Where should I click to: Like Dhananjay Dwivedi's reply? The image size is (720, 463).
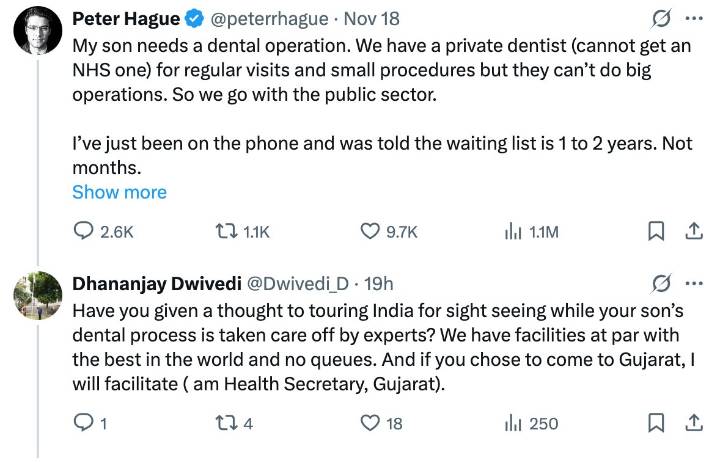point(369,423)
